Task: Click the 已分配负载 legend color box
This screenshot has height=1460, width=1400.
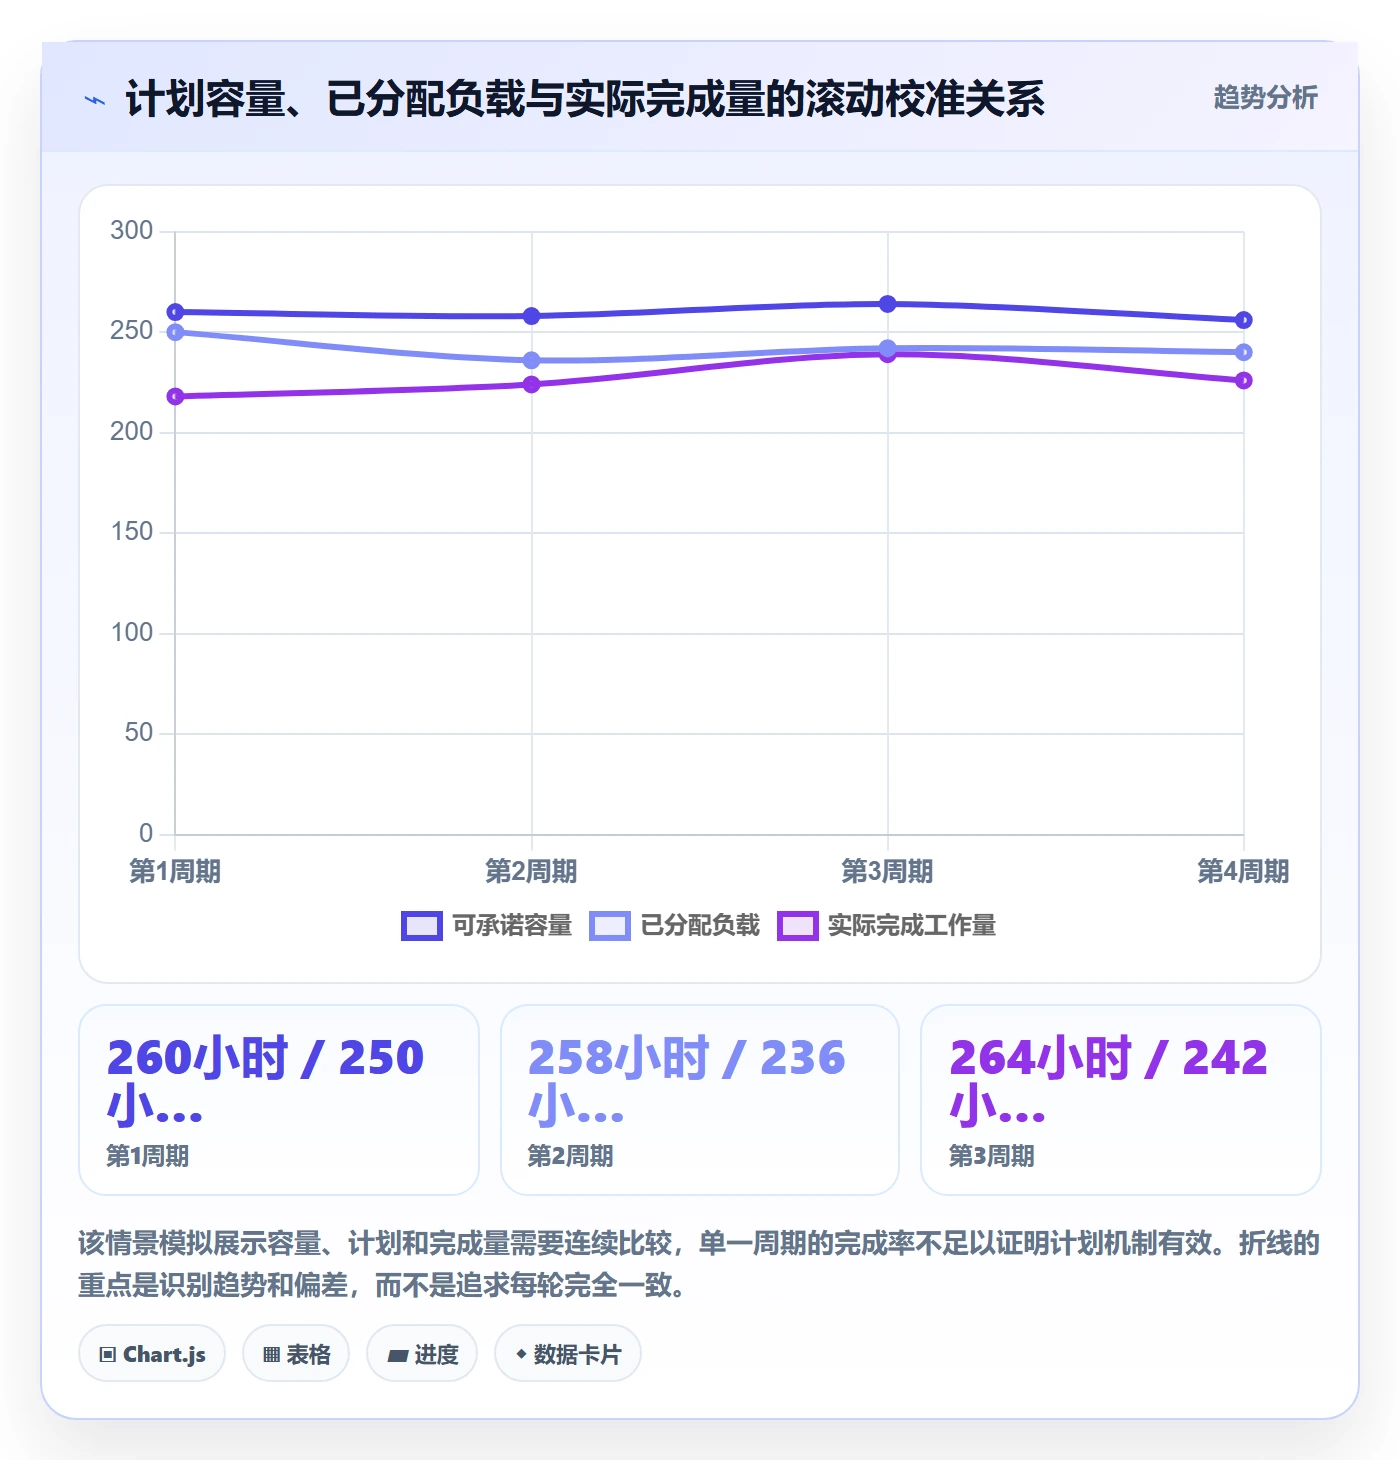Action: click(x=610, y=926)
